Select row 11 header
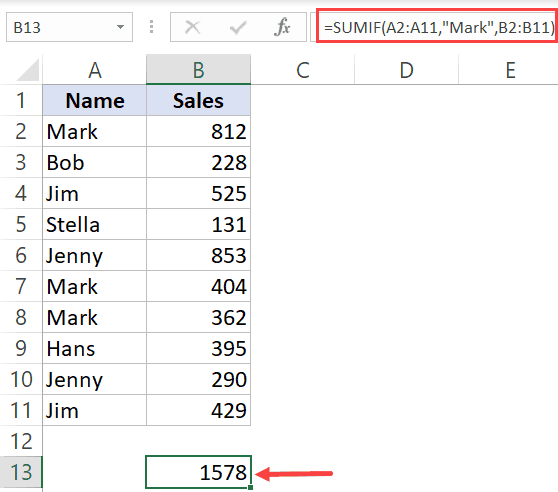The width and height of the screenshot is (558, 492). click(21, 410)
